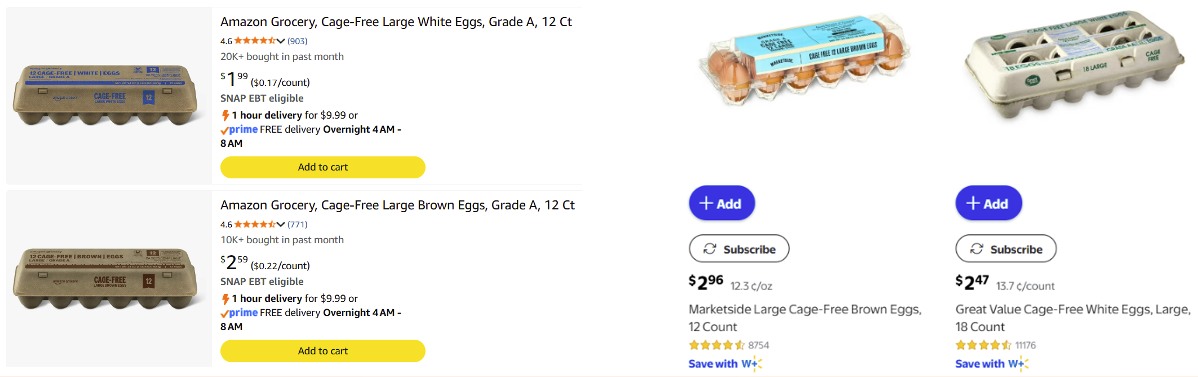Add Marketside Brown Eggs with plus button
The width and height of the screenshot is (1198, 377).
[x=721, y=203]
